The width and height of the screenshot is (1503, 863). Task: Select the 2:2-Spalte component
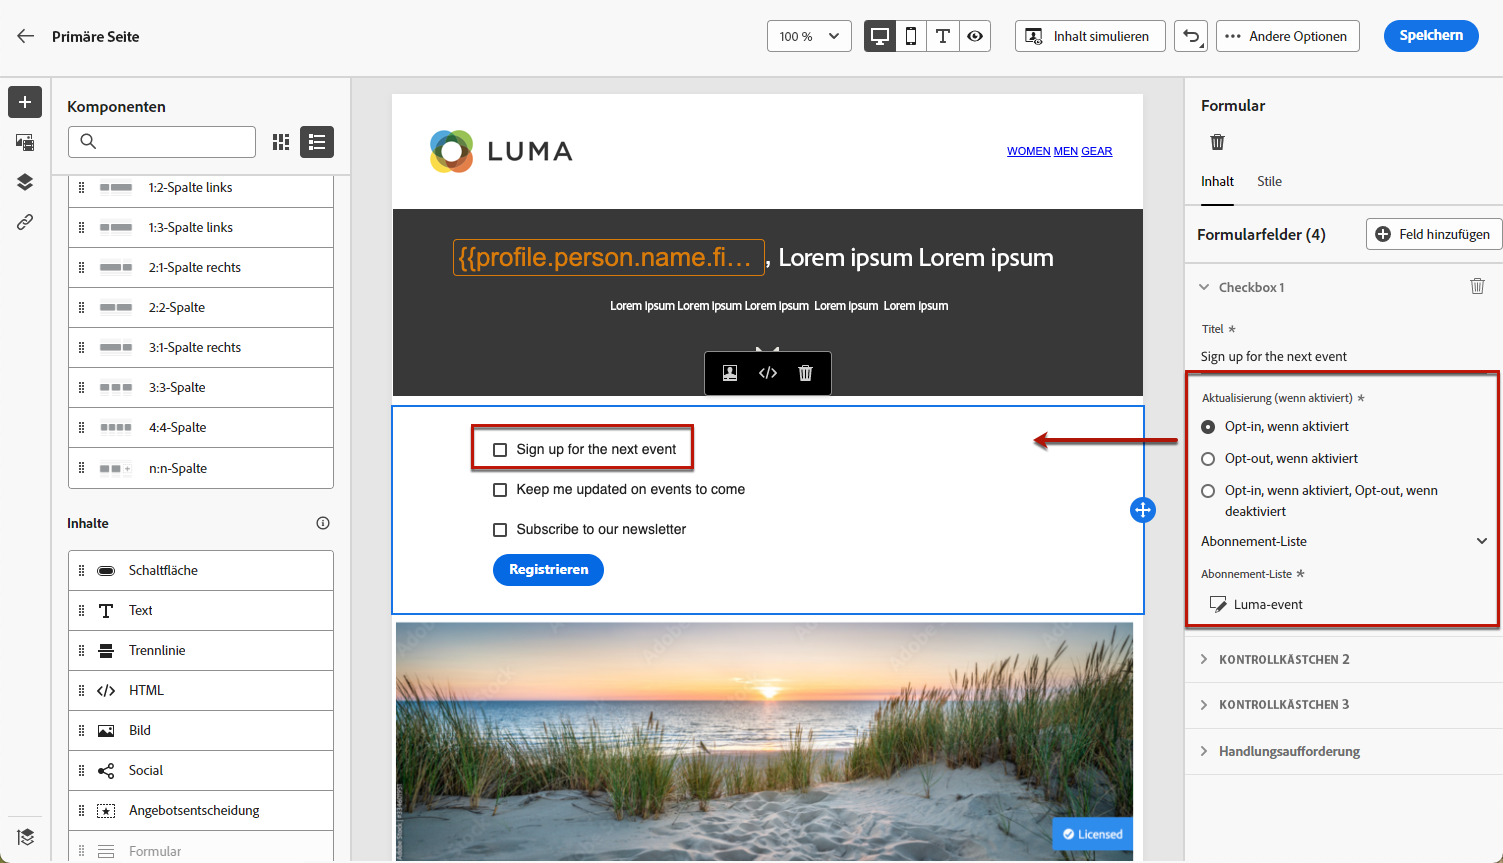click(201, 308)
